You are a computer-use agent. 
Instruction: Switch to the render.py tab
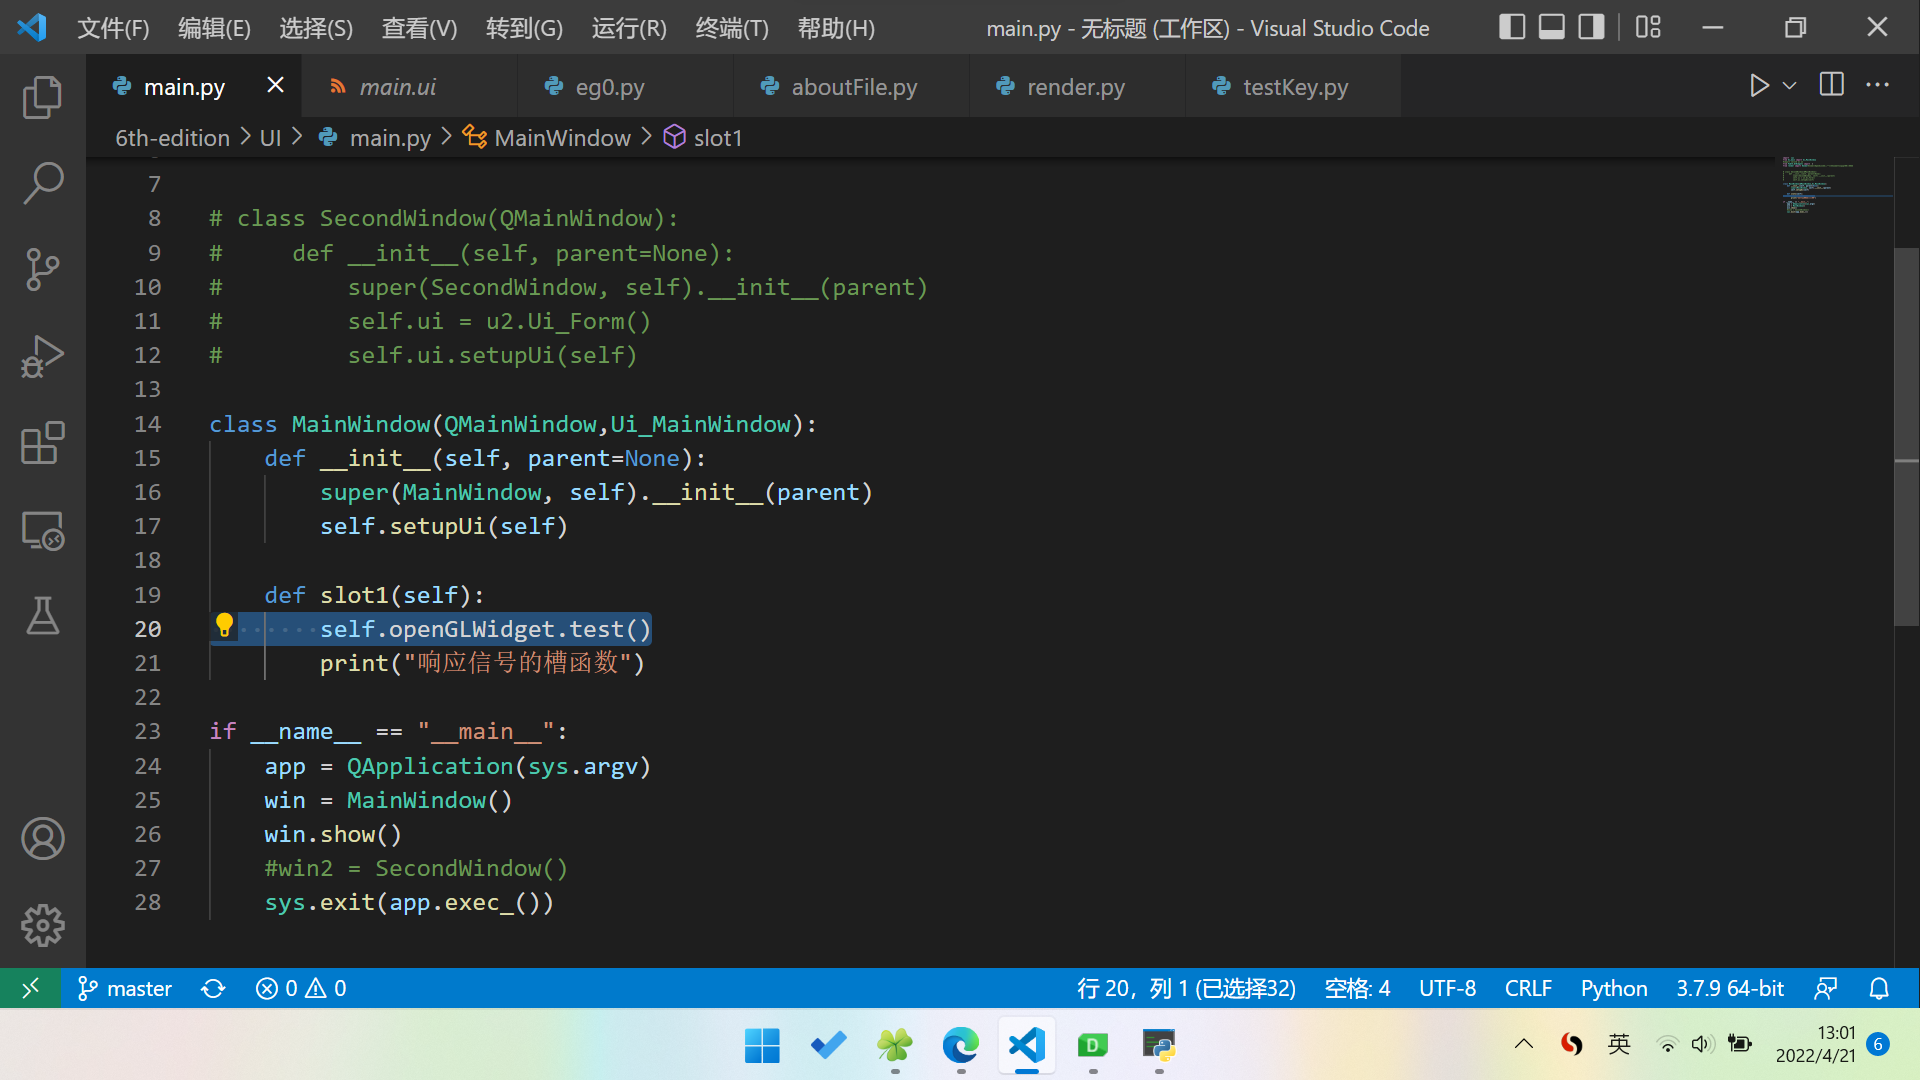tap(1075, 87)
